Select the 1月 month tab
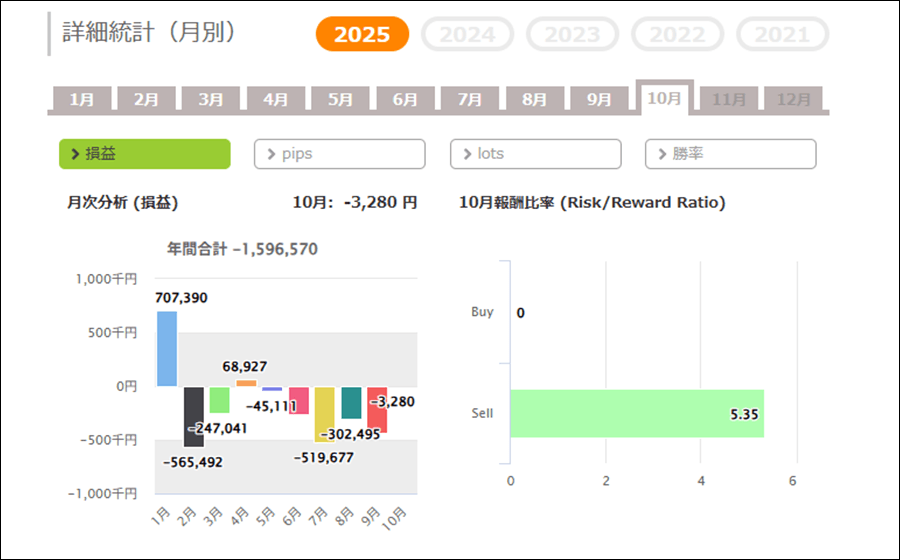Viewport: 900px width, 560px height. click(82, 100)
